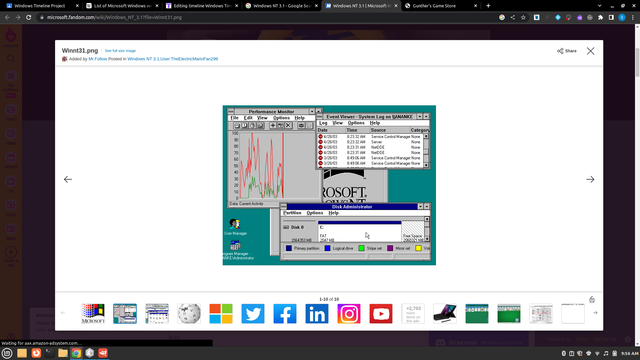Select the Microsoft four-square logo thumbnail

[221, 313]
